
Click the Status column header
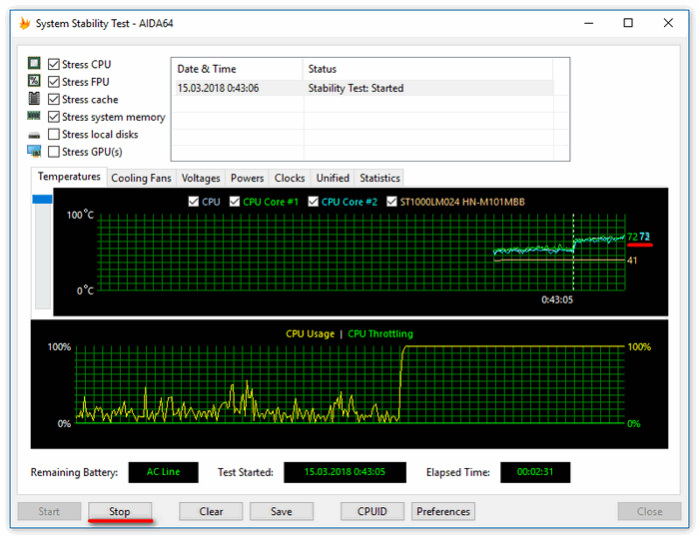(428, 69)
